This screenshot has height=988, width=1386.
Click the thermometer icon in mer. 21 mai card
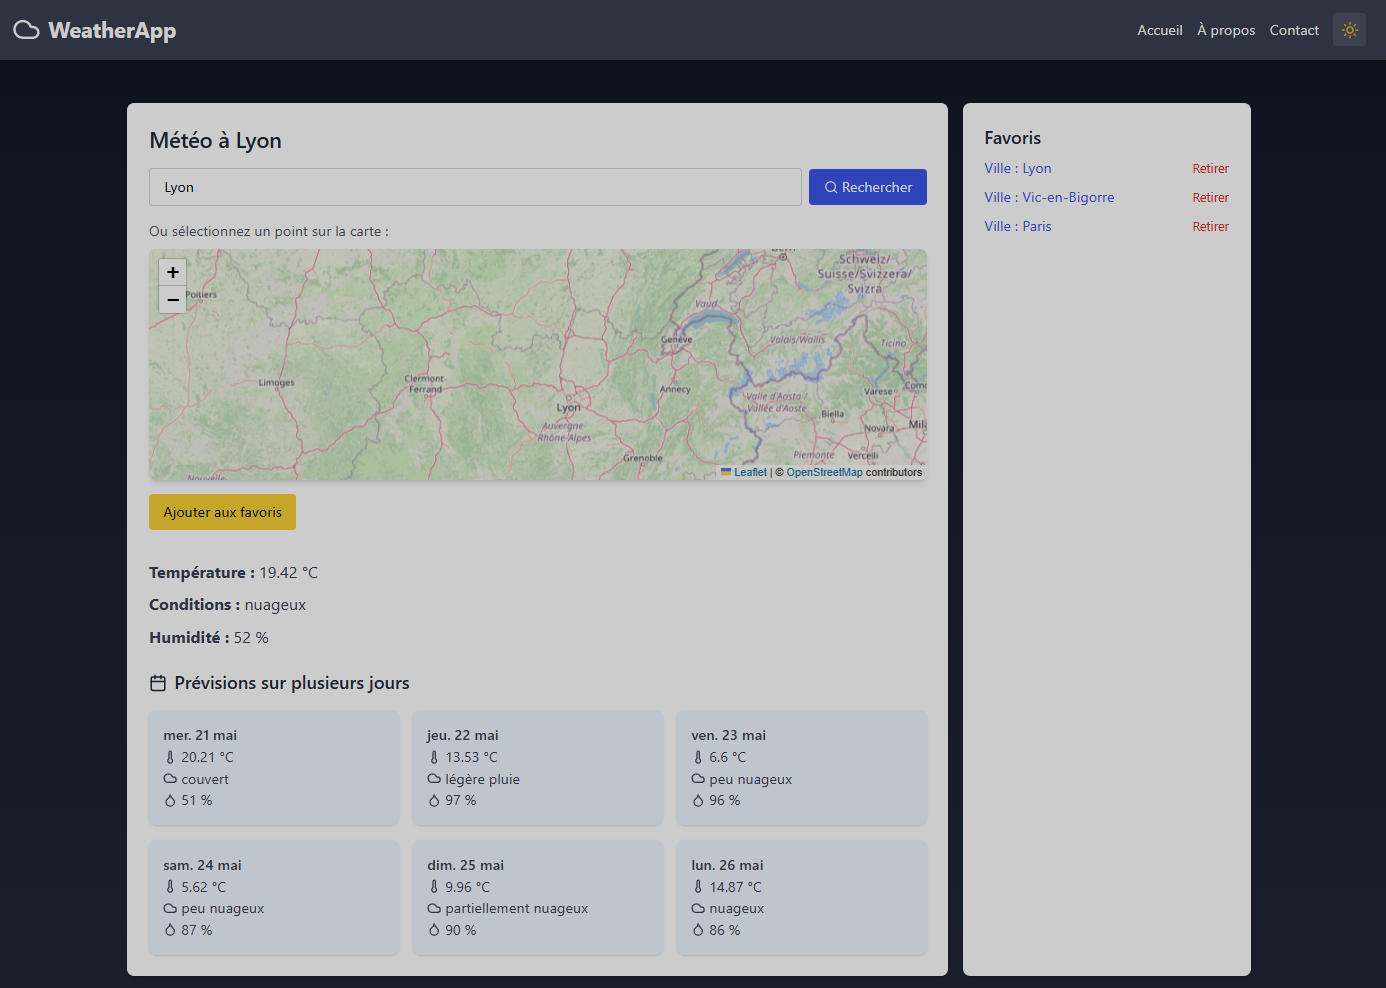tap(170, 757)
